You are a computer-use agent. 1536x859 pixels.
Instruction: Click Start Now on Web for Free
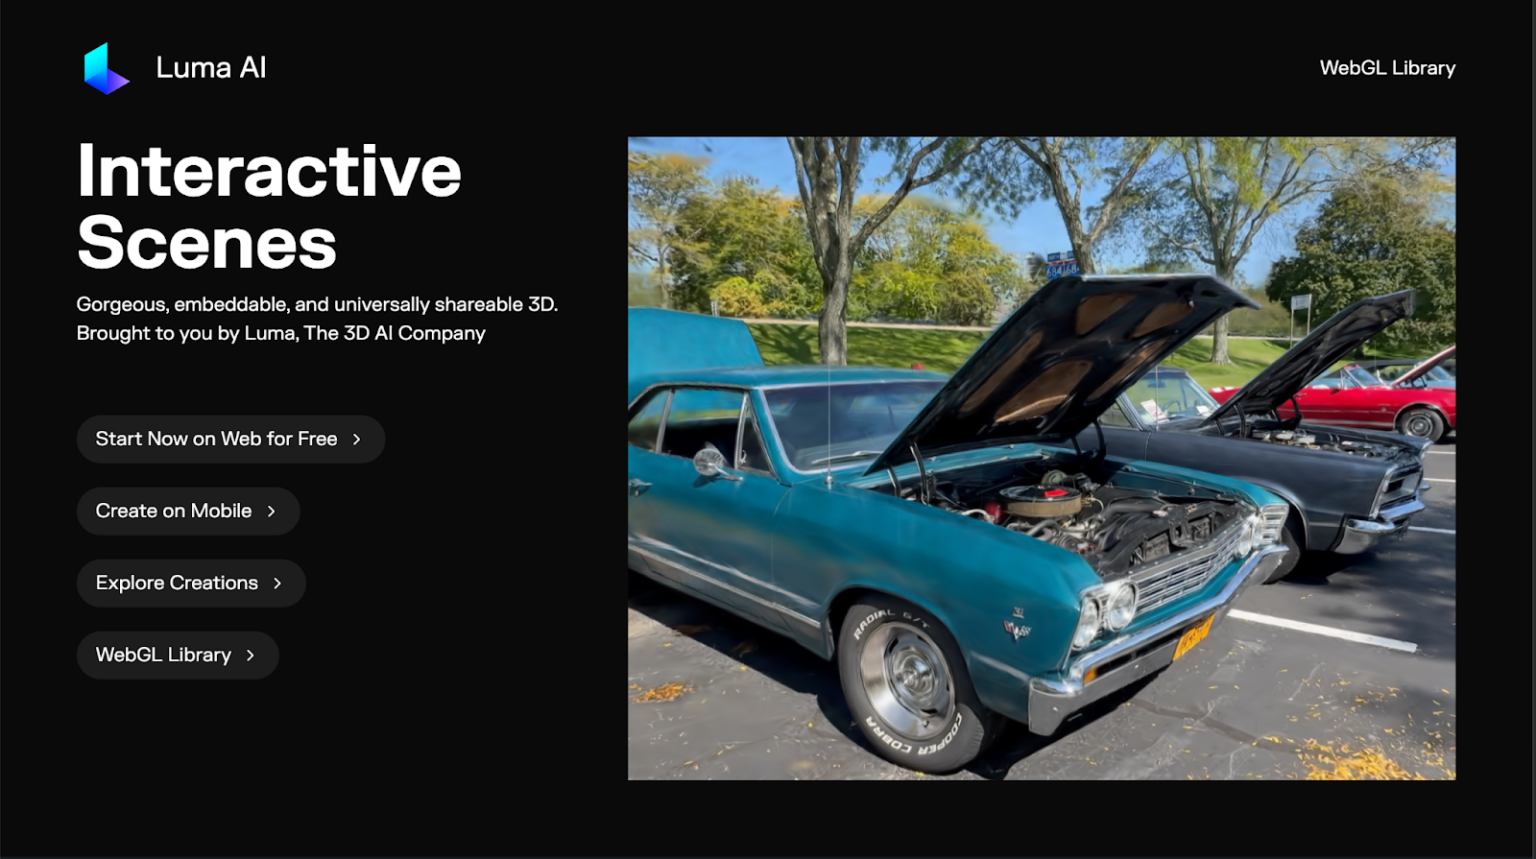tap(231, 439)
